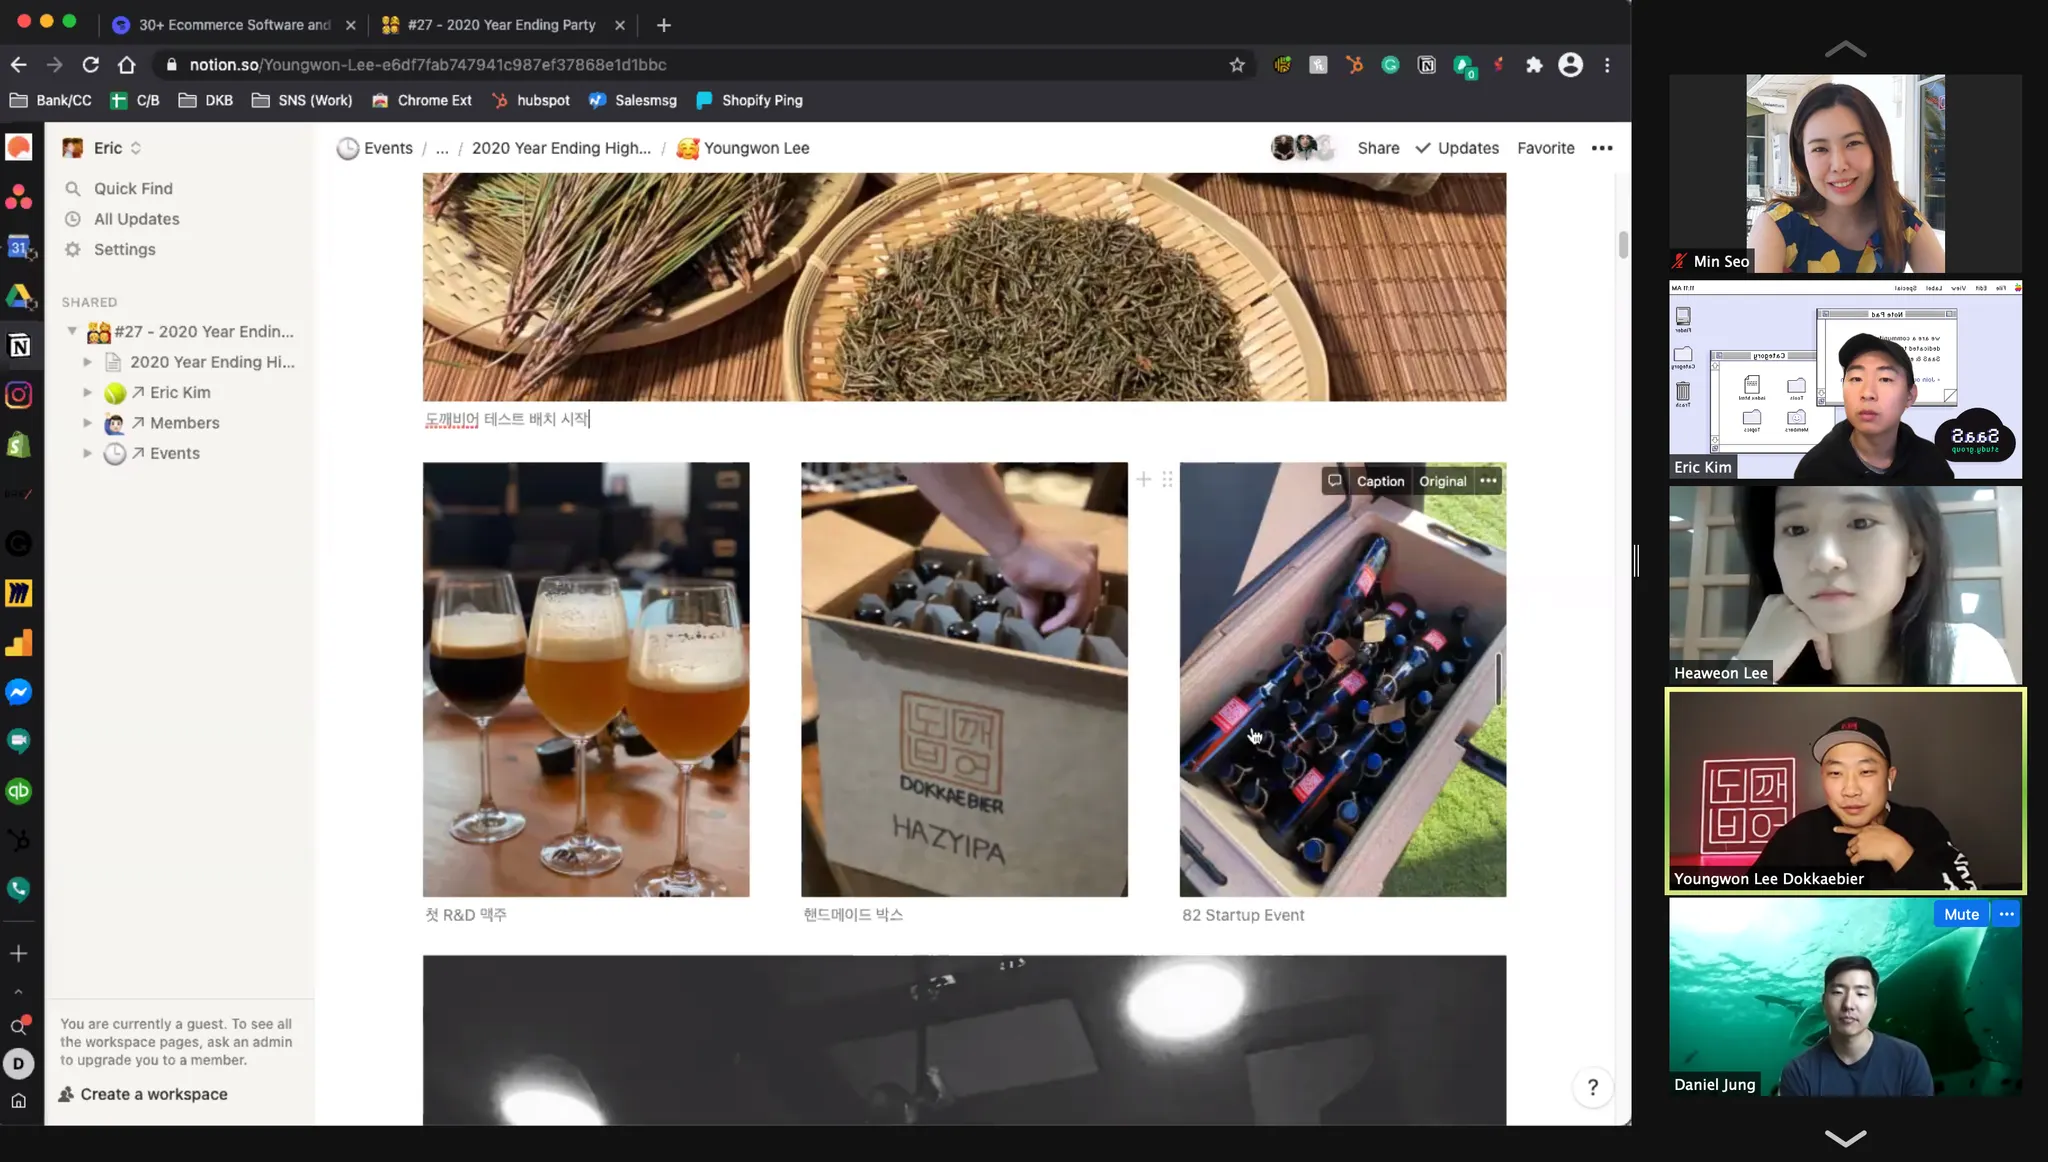Switch to the 30+ Ecommerce Software tab
The height and width of the screenshot is (1162, 2048).
(234, 25)
